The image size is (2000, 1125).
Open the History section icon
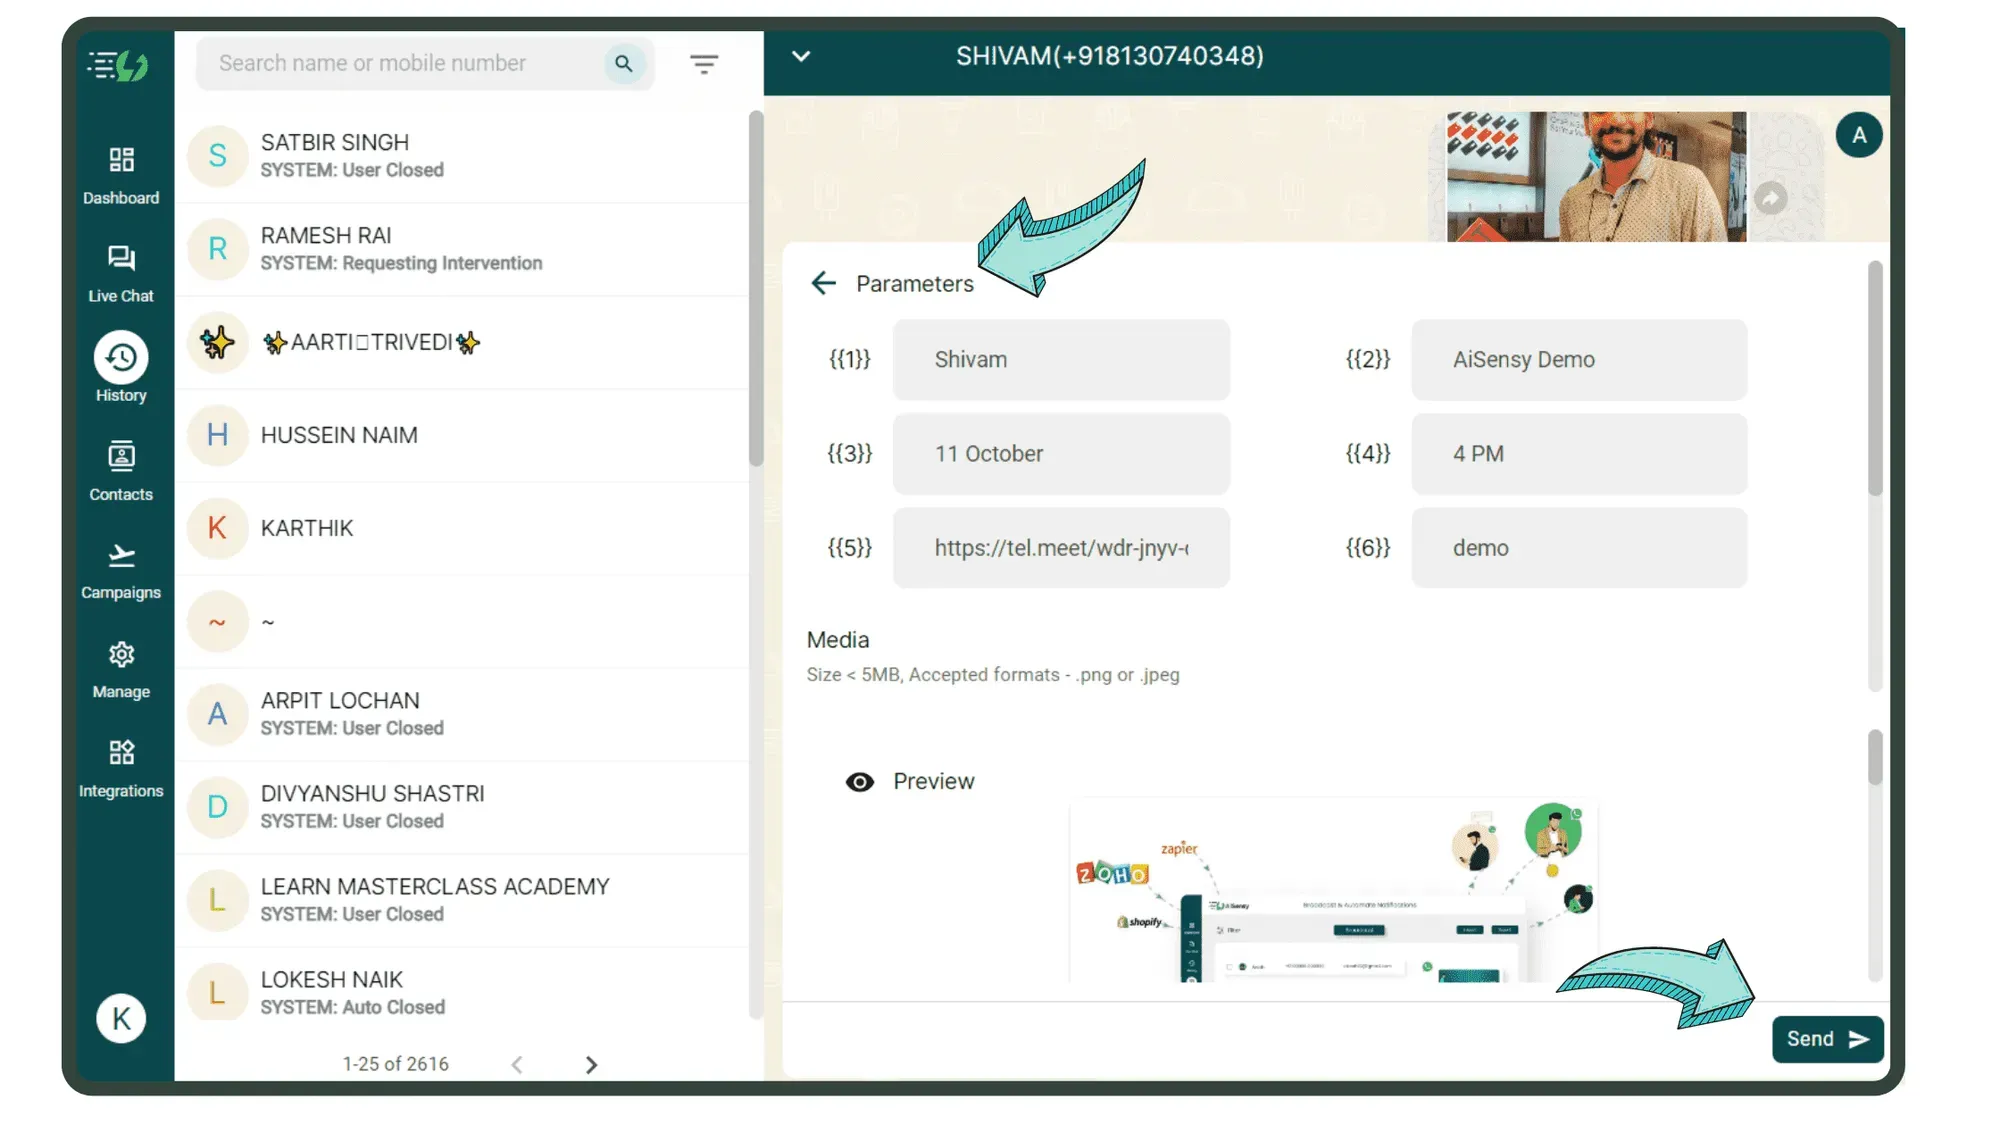pos(121,358)
